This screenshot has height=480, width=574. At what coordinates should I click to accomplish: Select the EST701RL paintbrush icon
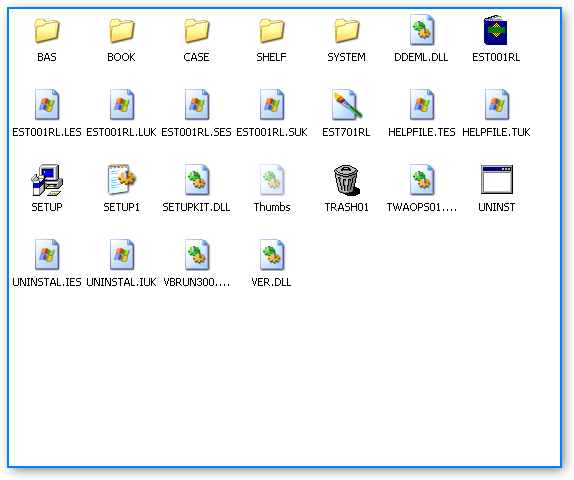pos(347,105)
